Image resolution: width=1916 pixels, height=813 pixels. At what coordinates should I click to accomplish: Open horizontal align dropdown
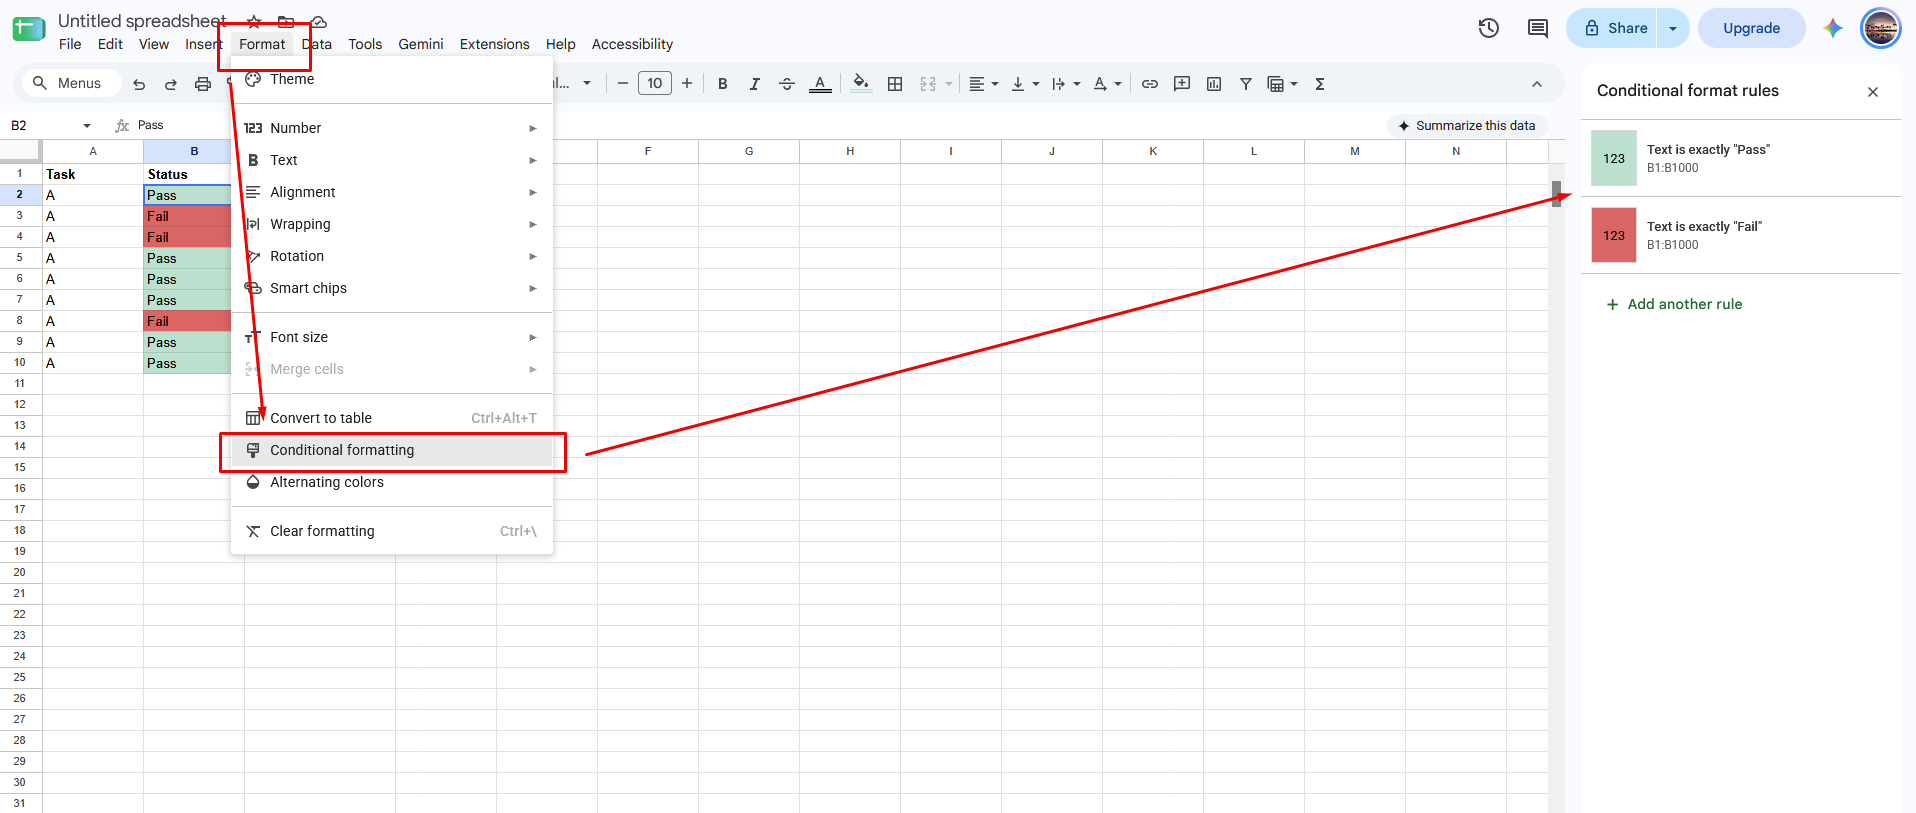point(984,84)
